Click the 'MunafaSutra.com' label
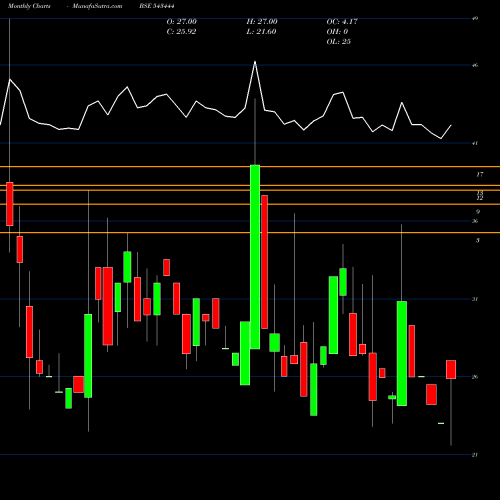The image size is (500, 500). (x=97, y=6)
